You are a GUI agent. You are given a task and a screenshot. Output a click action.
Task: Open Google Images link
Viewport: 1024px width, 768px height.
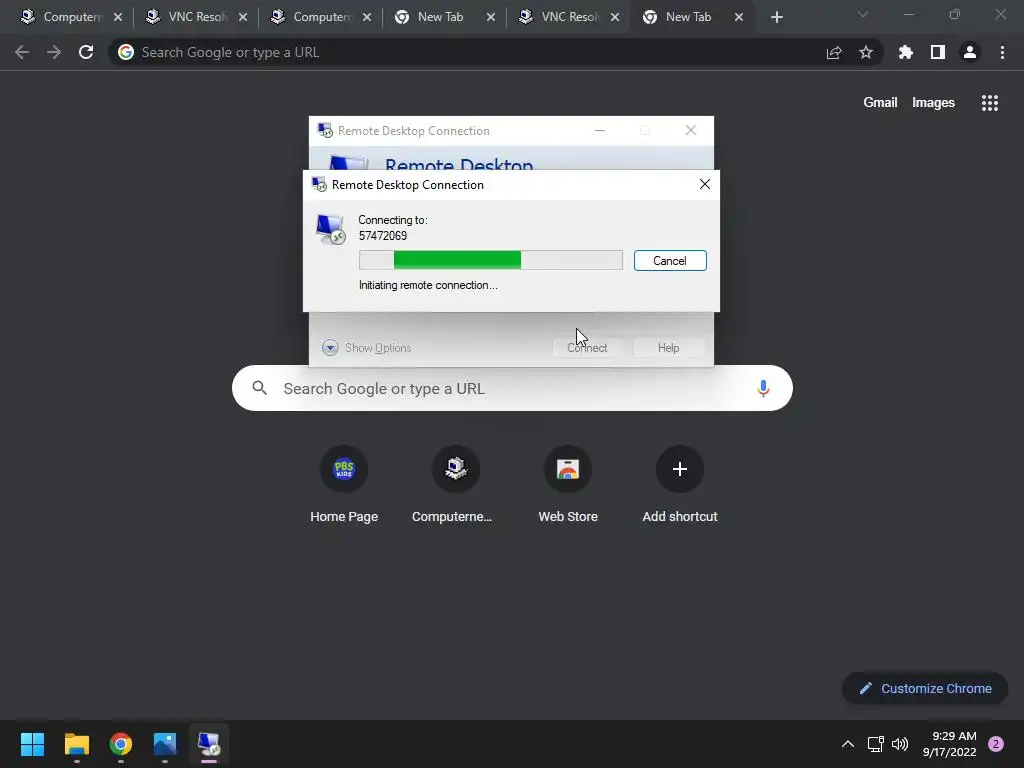[933, 103]
